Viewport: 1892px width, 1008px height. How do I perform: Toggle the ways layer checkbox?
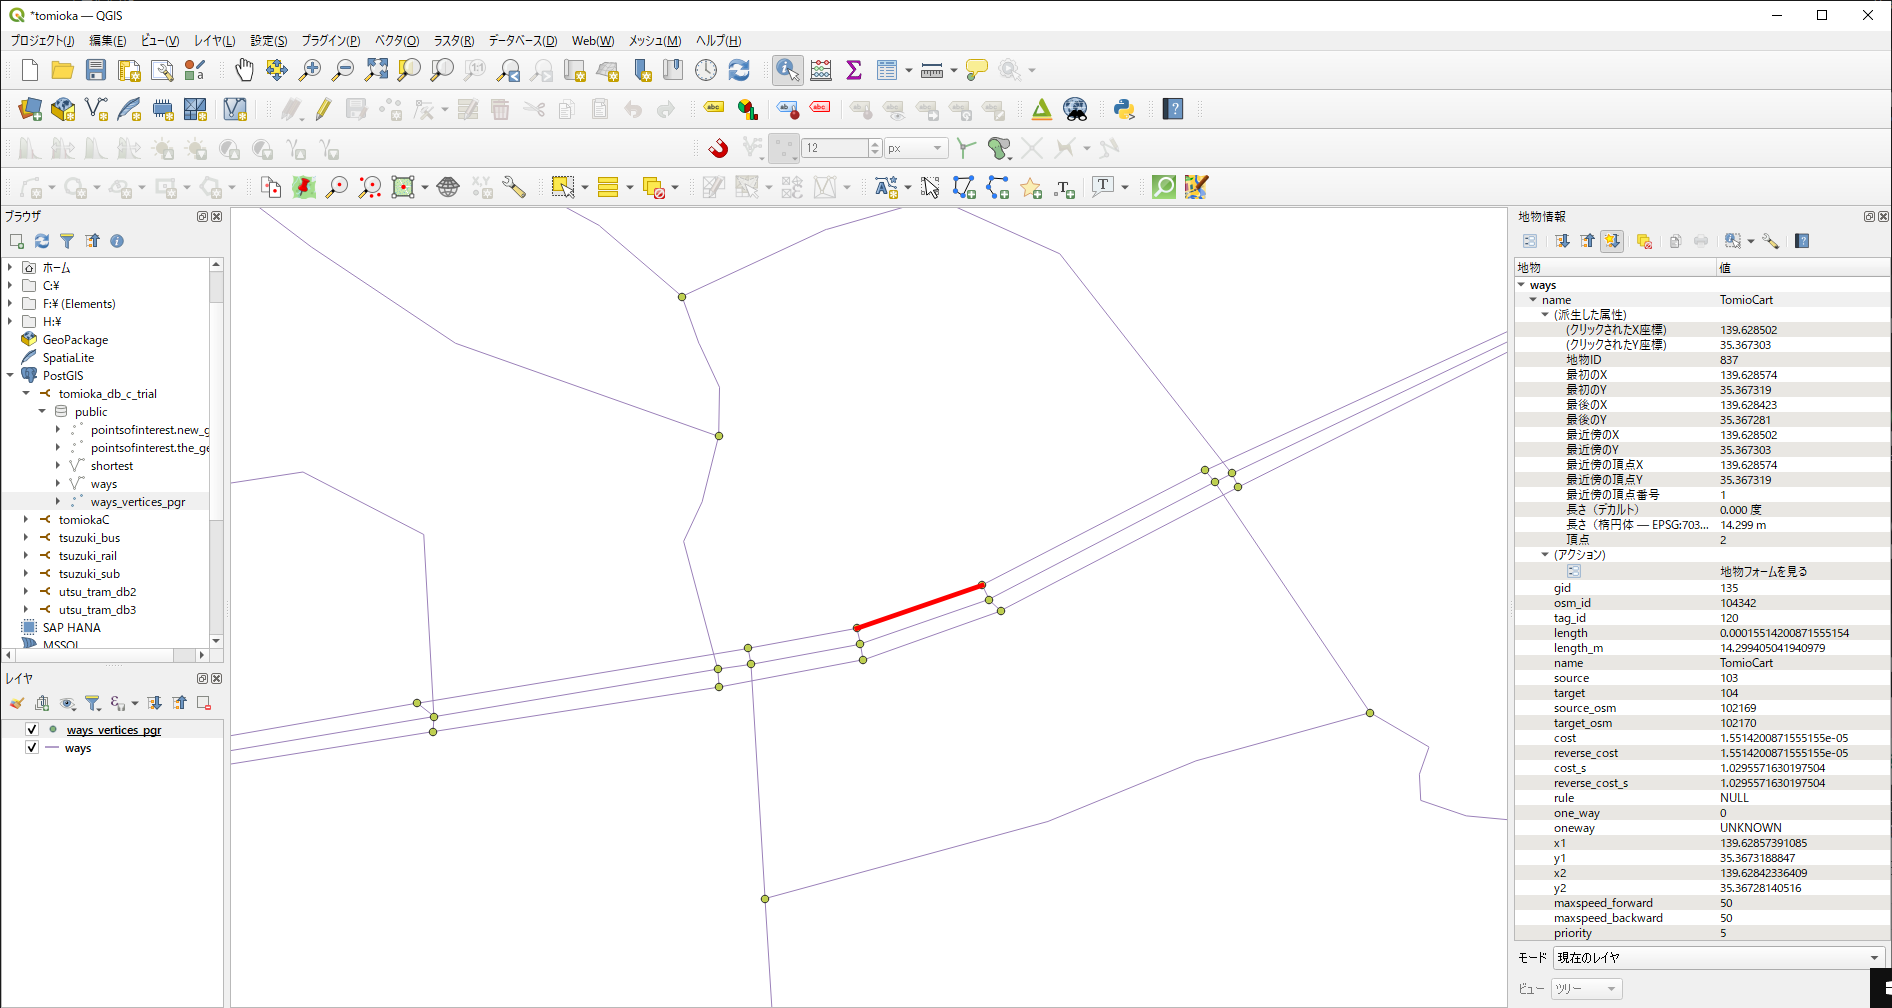(x=32, y=748)
